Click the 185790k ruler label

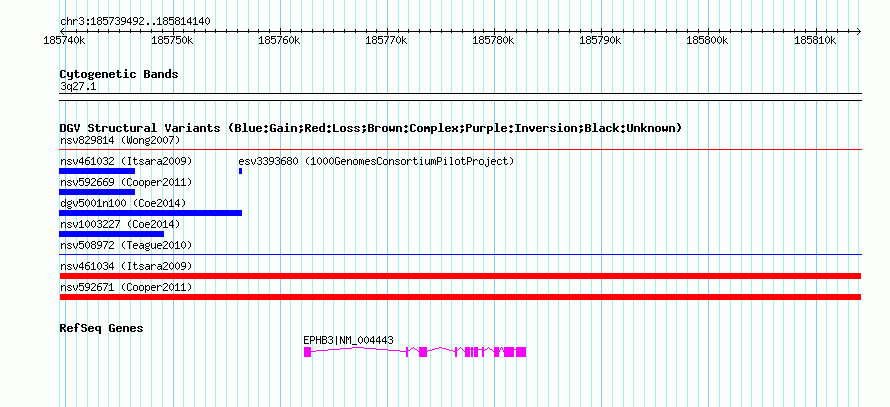pyautogui.click(x=600, y=41)
